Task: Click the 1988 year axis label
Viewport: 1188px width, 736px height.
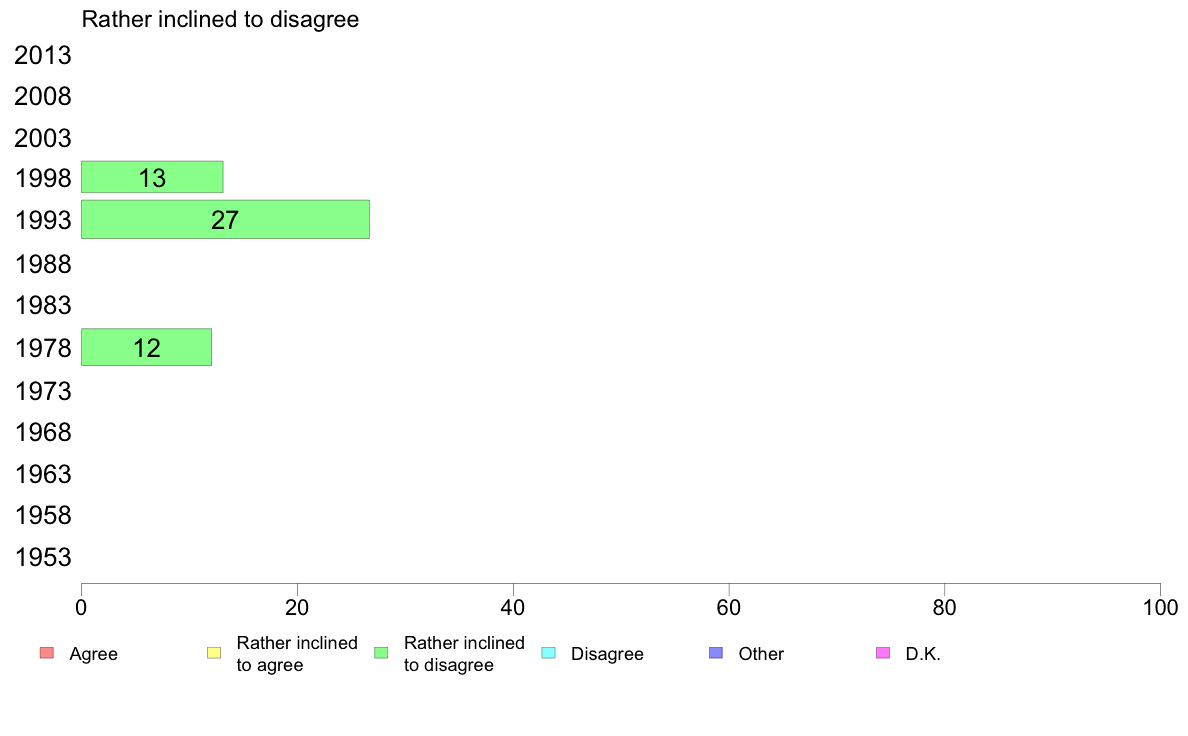Action: click(43, 265)
